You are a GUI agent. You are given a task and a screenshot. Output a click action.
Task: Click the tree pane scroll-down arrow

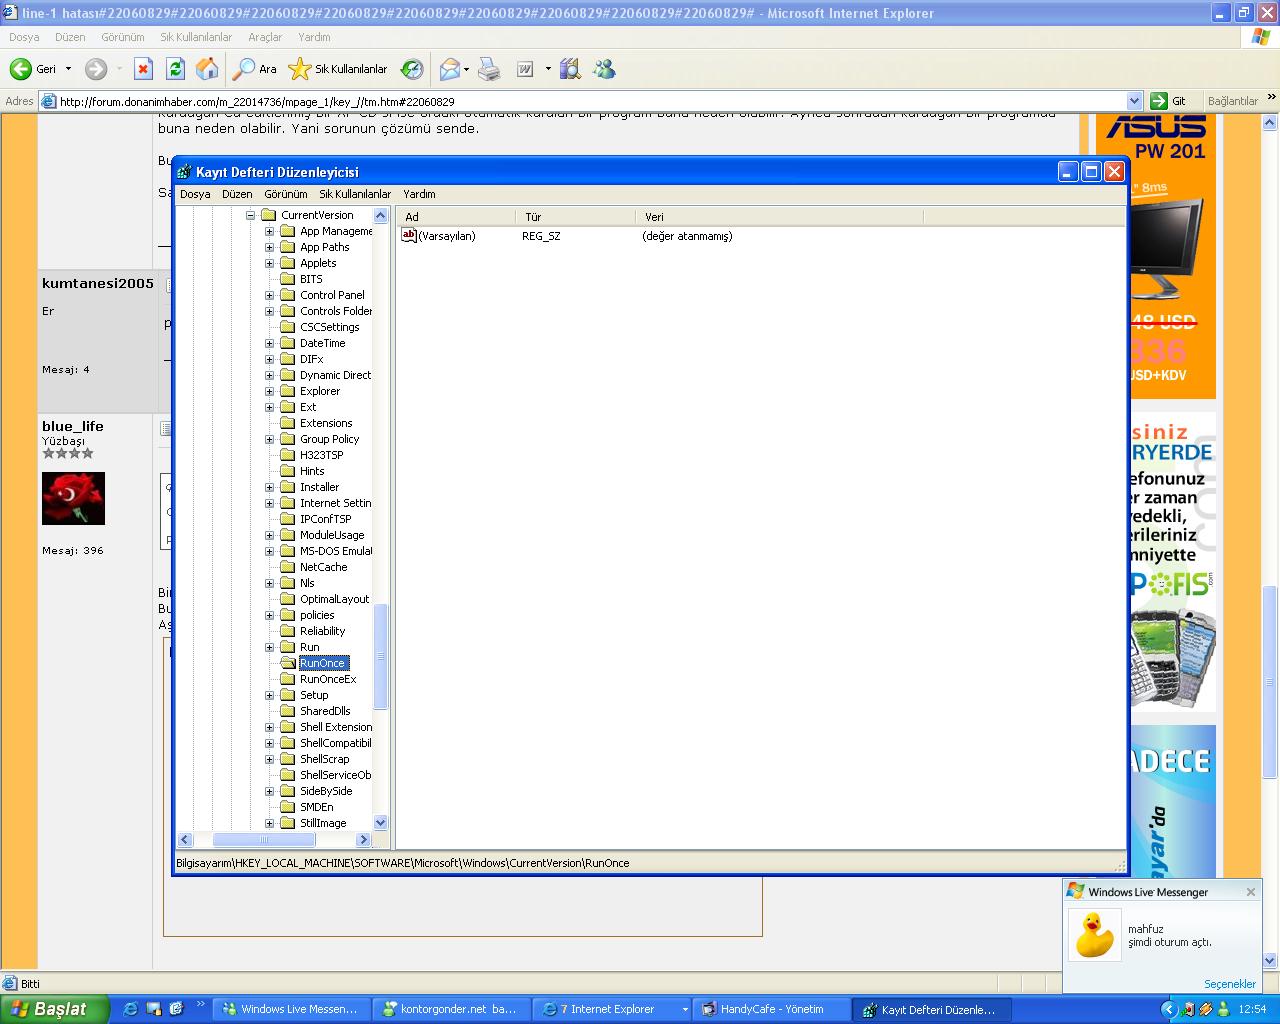(x=380, y=823)
